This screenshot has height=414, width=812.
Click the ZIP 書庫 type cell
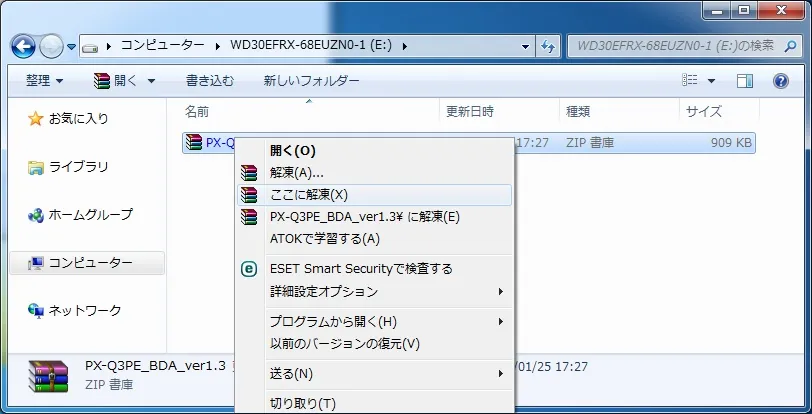coord(590,142)
